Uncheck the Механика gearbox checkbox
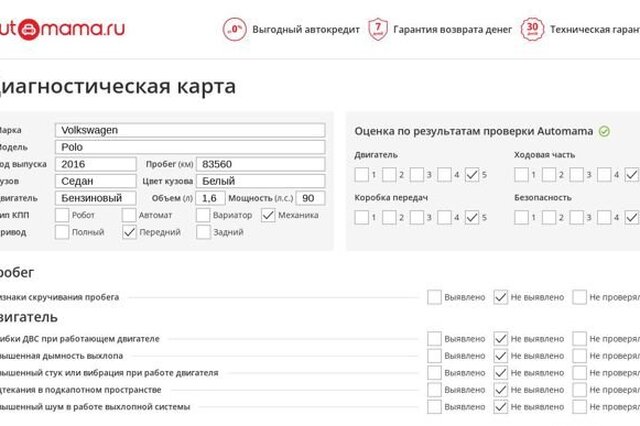This screenshot has height=426, width=640. coord(268,215)
